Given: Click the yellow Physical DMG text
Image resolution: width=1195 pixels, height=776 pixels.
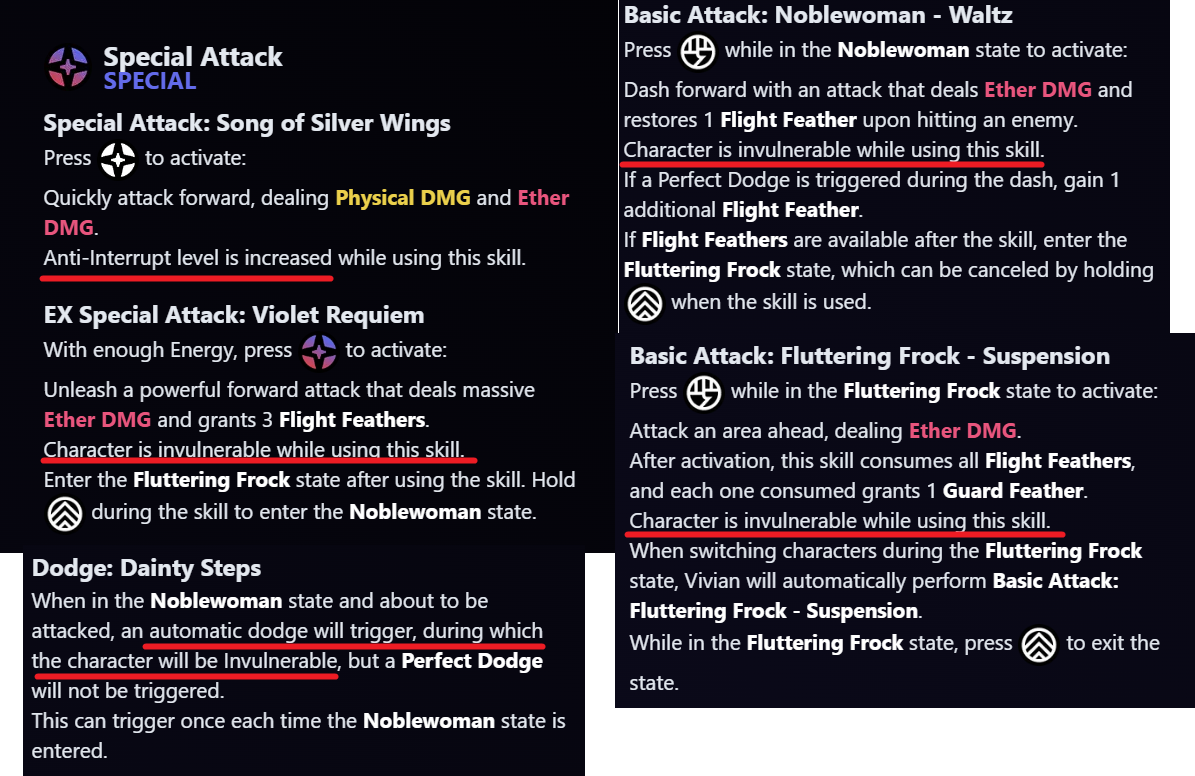Looking at the screenshot, I should [x=403, y=197].
